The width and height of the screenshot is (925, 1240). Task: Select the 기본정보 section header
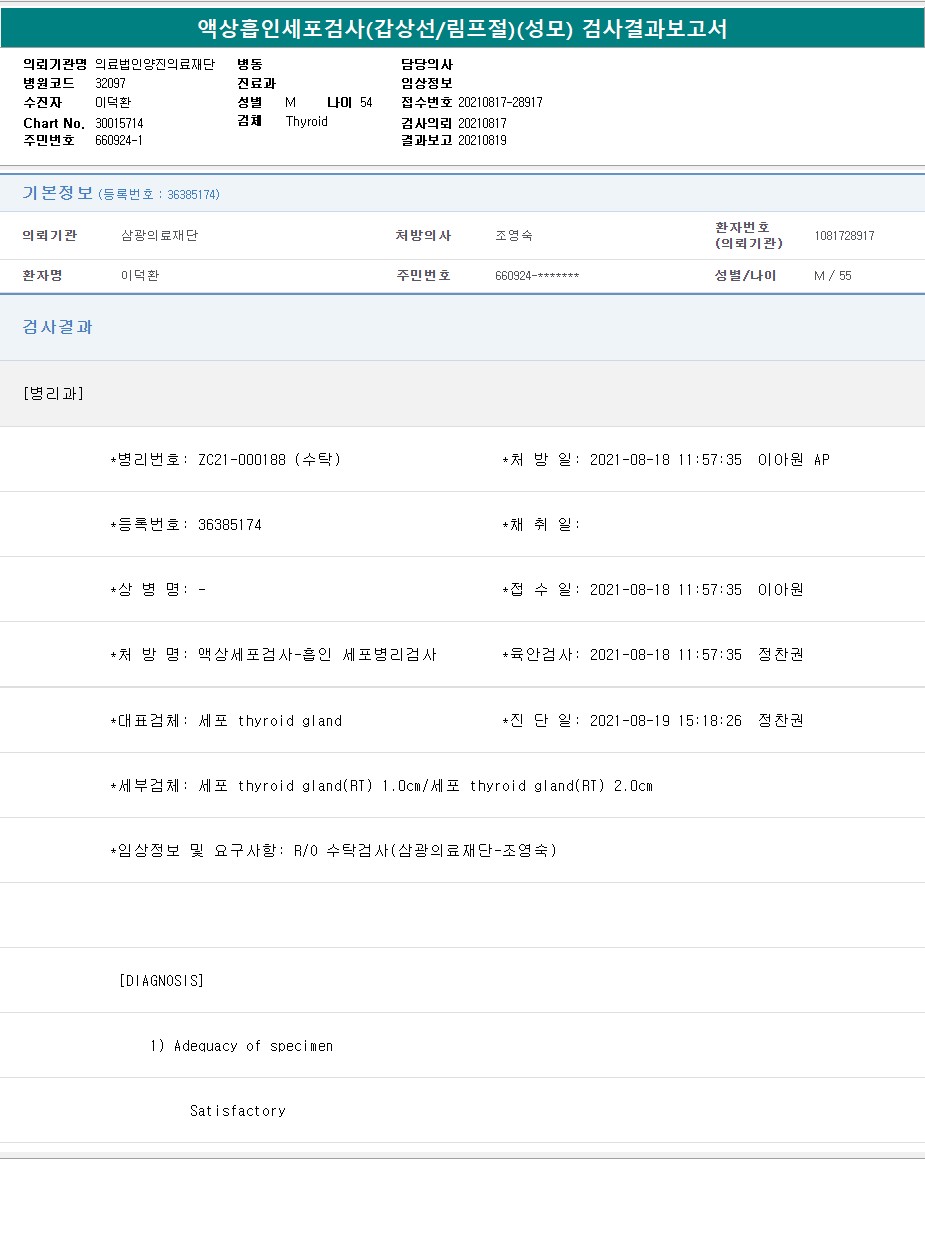point(57,193)
